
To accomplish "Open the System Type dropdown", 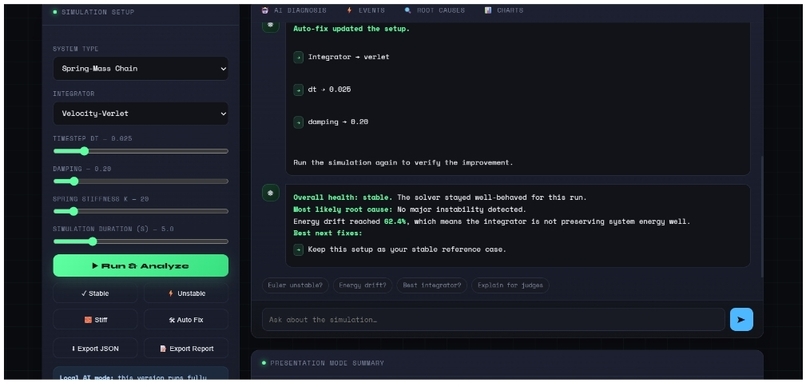I will pos(140,68).
